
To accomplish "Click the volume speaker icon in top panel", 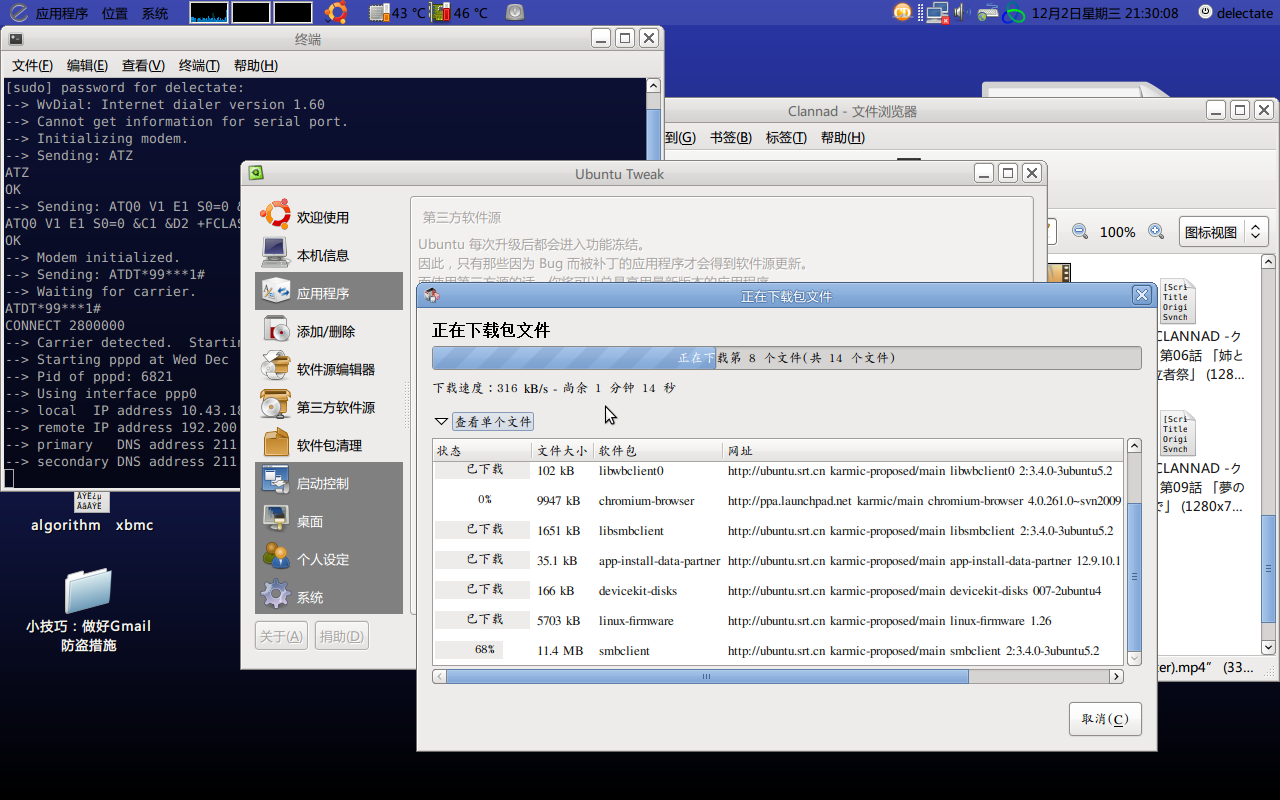I will click(x=960, y=13).
